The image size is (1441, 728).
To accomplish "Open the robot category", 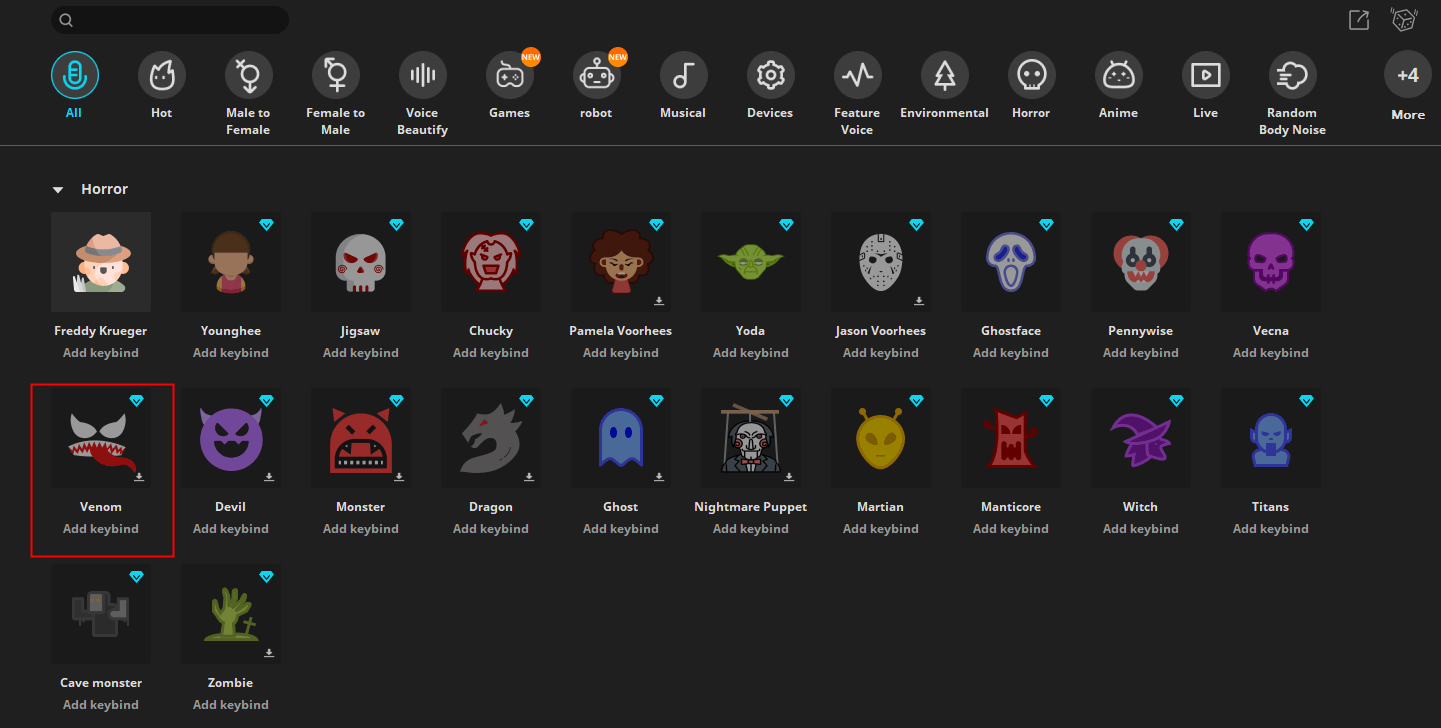I will [x=597, y=87].
